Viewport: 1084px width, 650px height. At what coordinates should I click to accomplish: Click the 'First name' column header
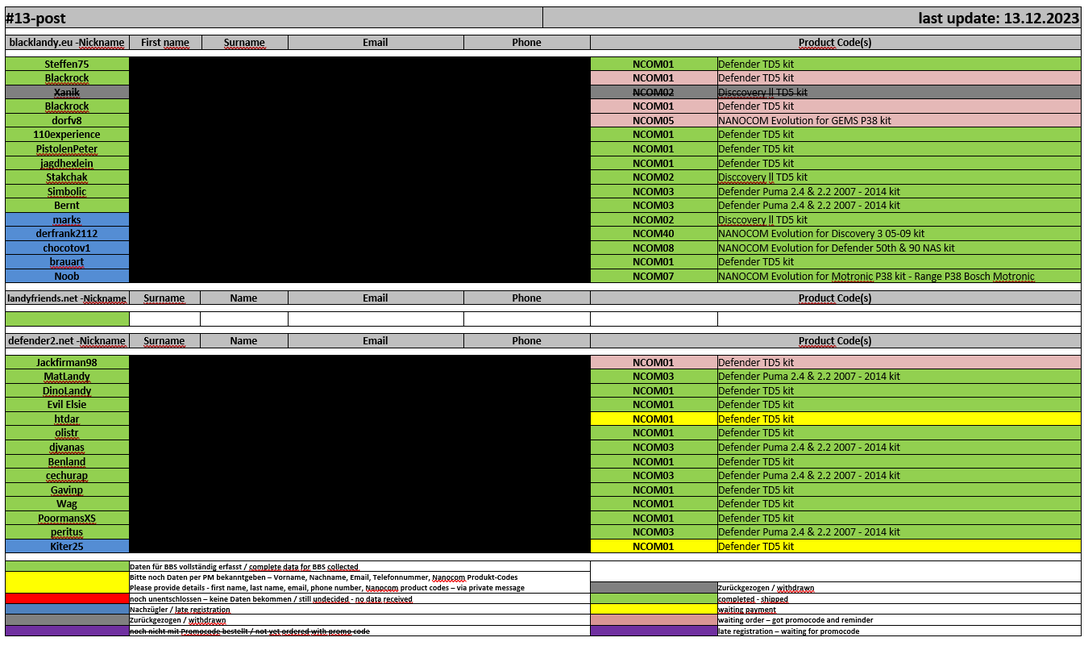pyautogui.click(x=165, y=42)
